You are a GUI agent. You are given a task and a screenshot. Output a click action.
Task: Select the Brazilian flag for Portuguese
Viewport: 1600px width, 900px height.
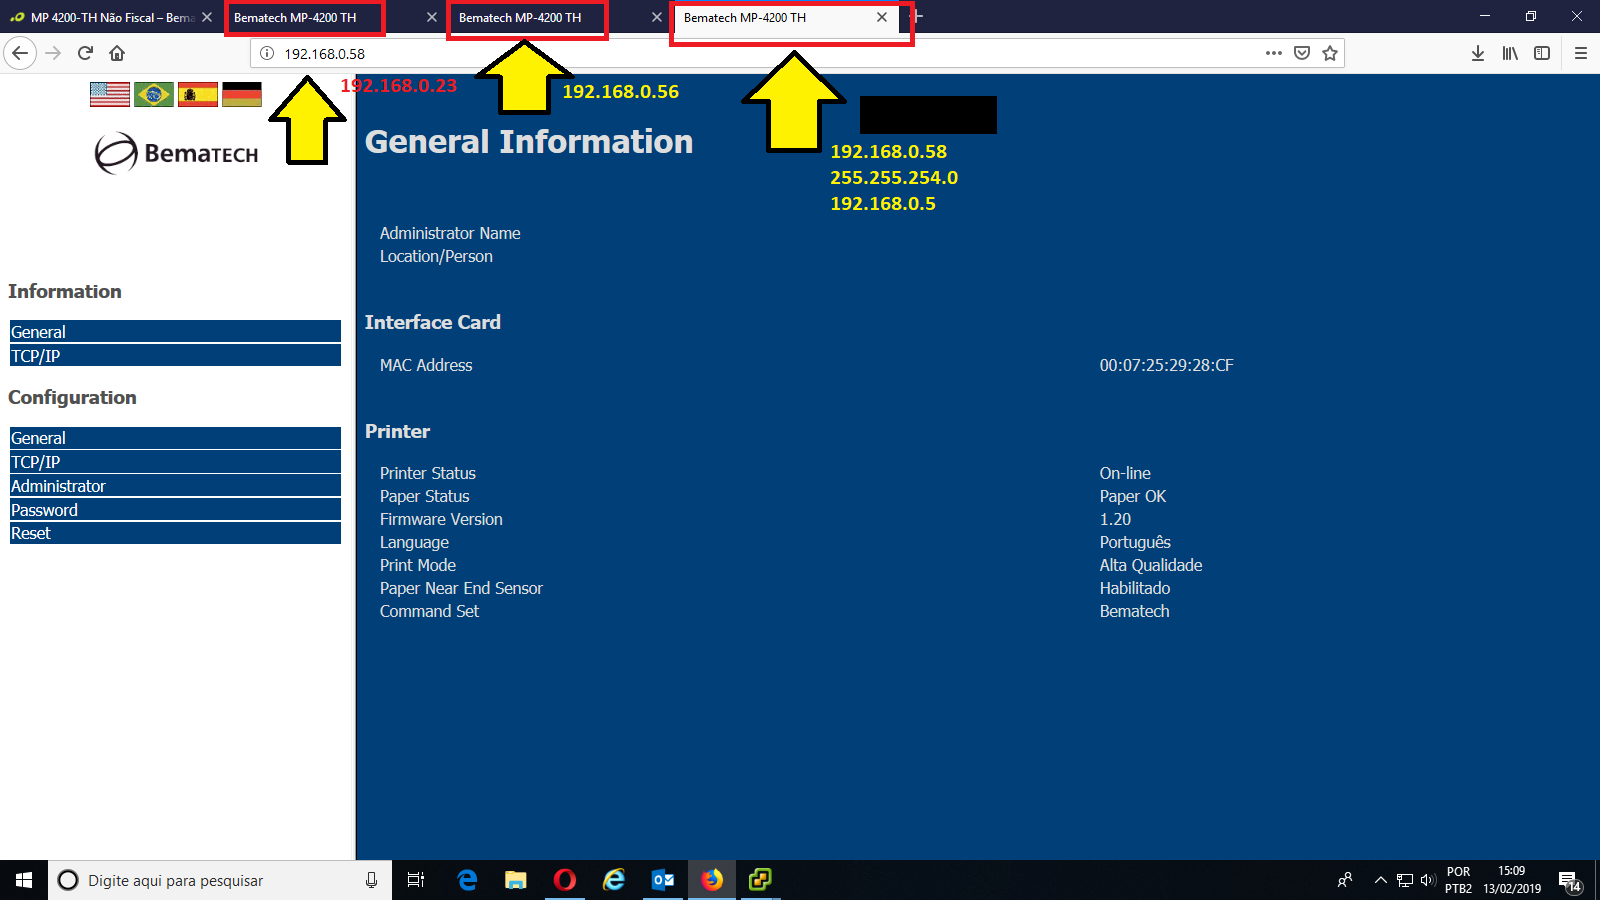click(154, 94)
